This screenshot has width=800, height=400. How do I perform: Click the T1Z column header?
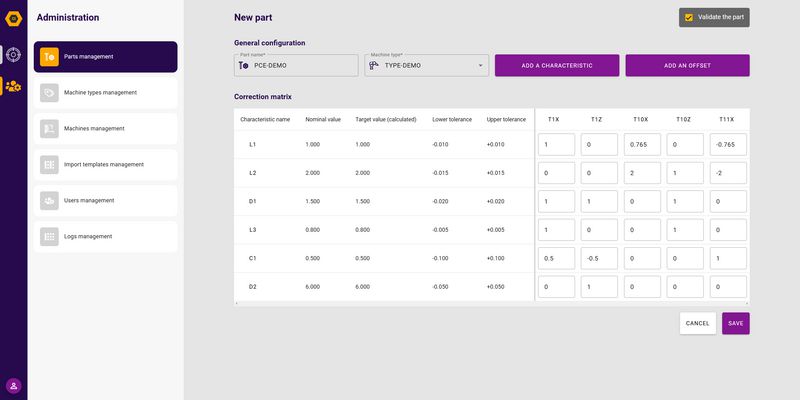tap(596, 119)
